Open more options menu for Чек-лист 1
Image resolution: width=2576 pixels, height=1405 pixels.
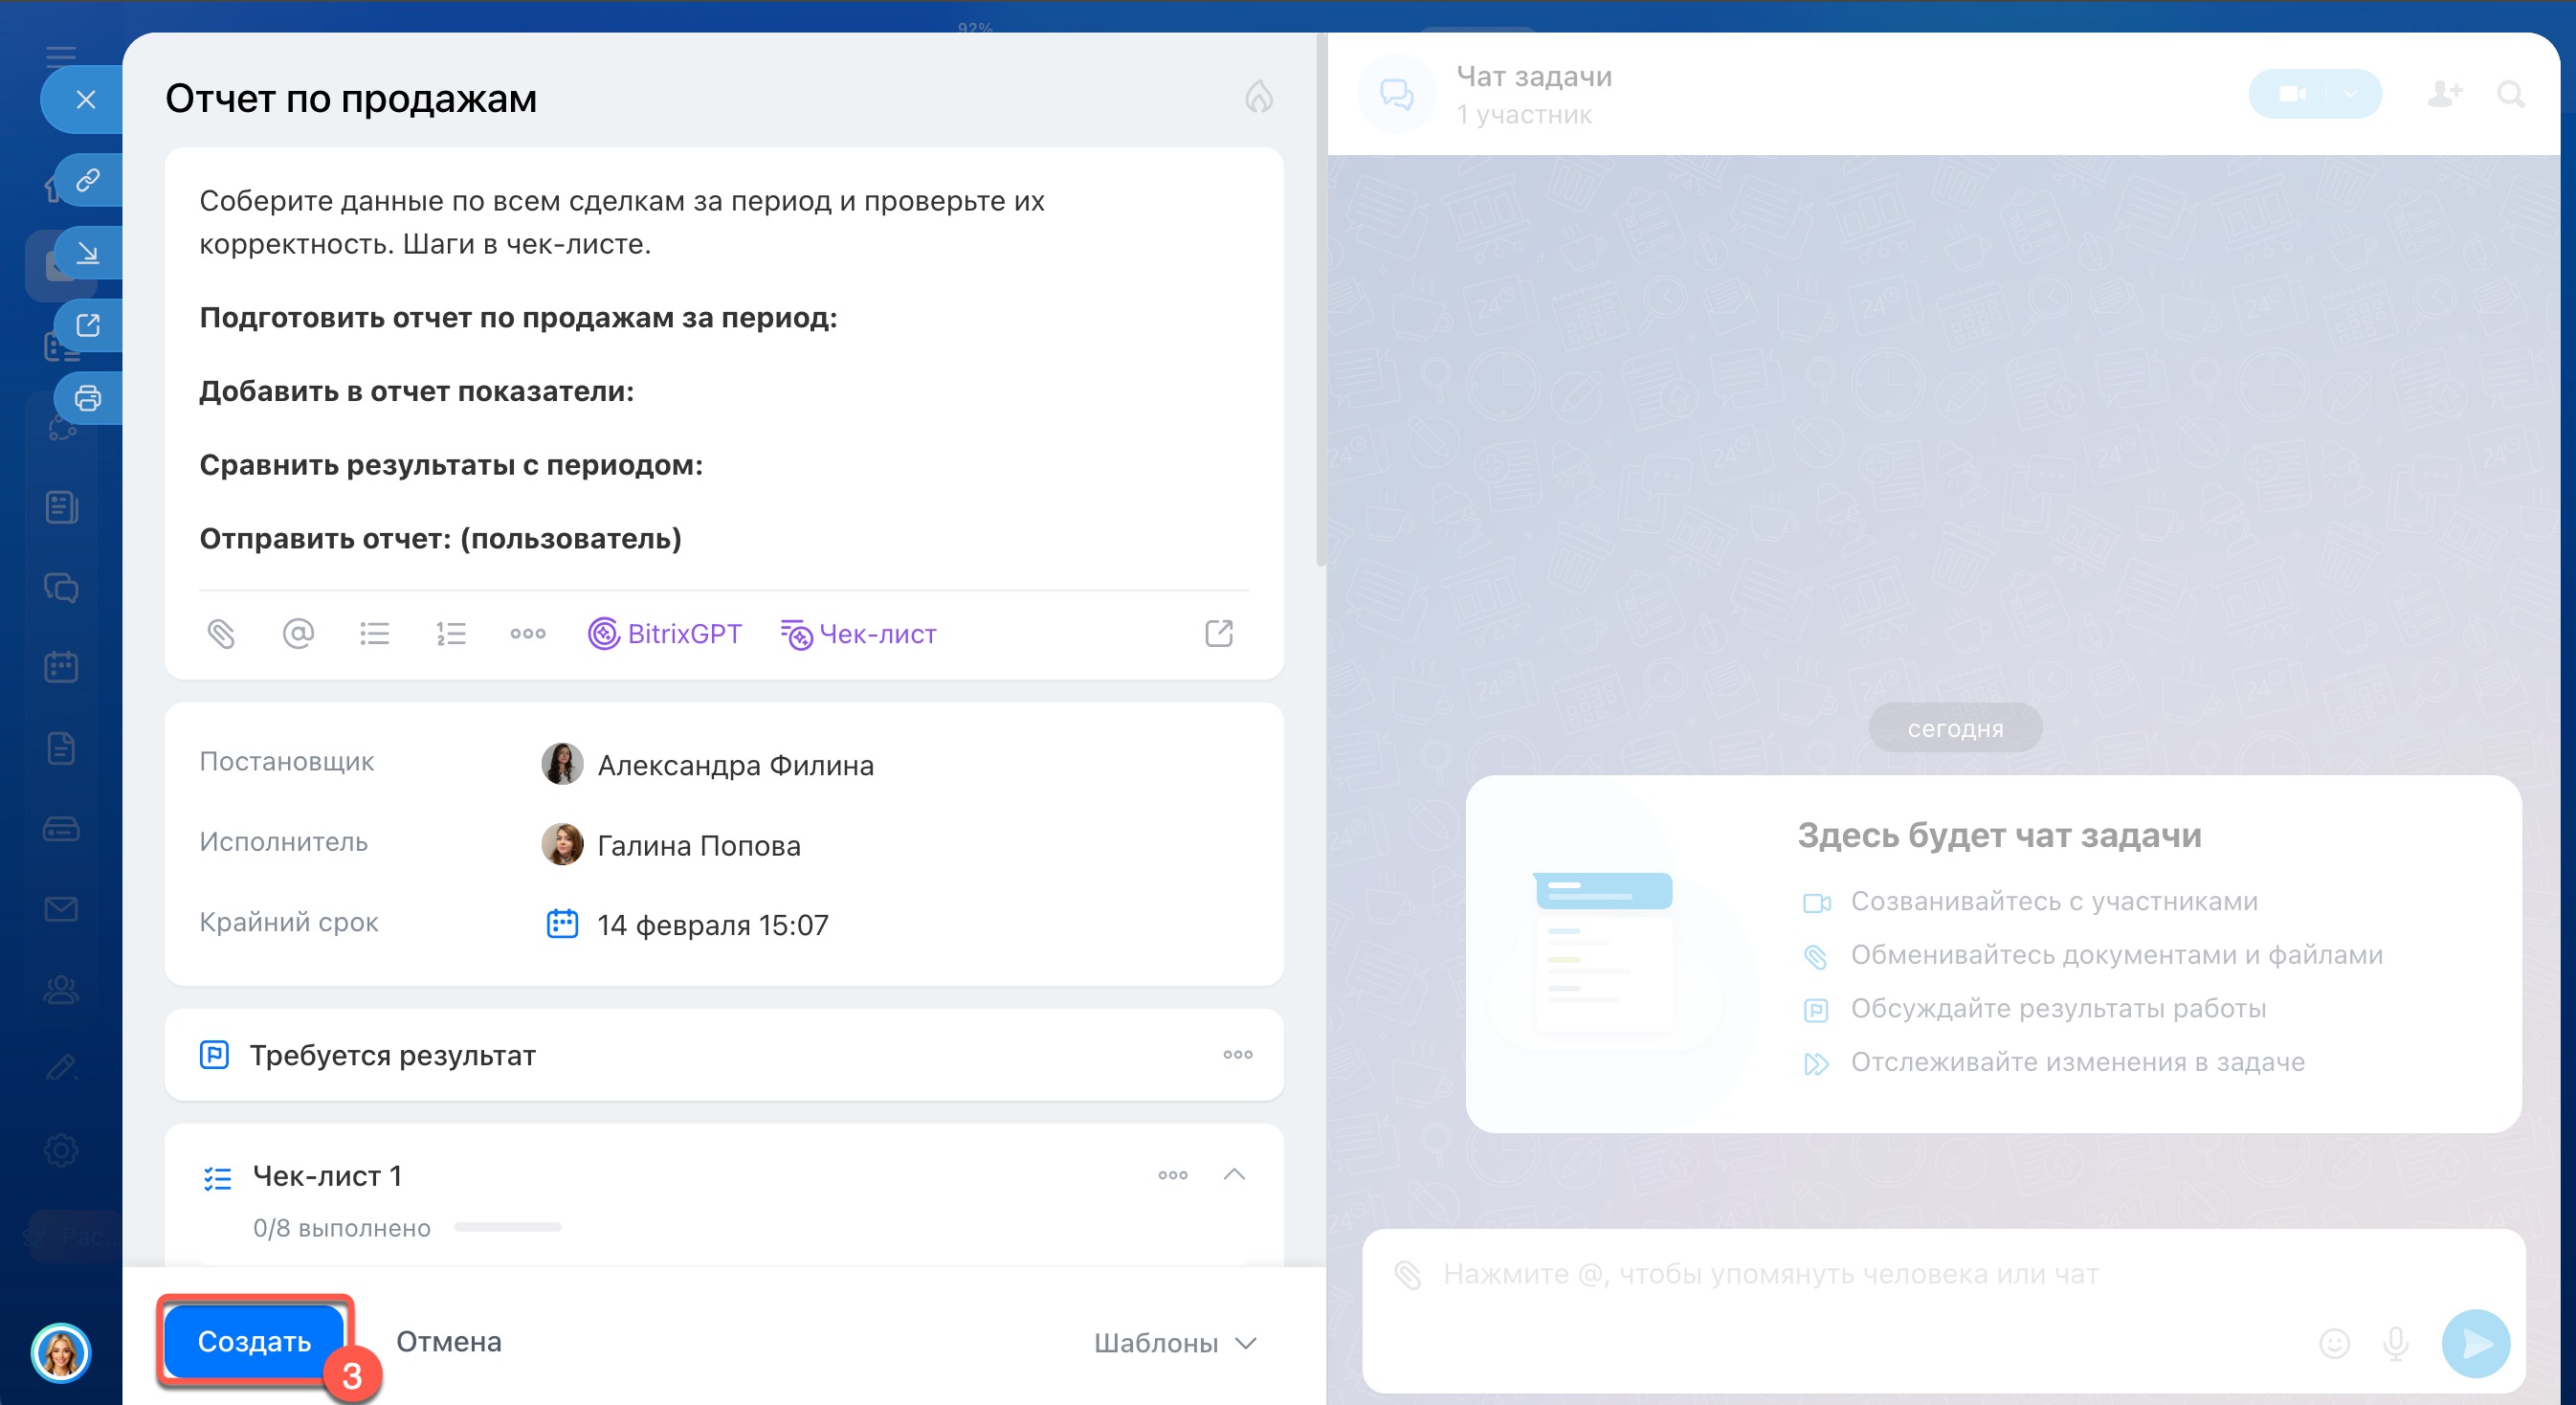1172,1174
